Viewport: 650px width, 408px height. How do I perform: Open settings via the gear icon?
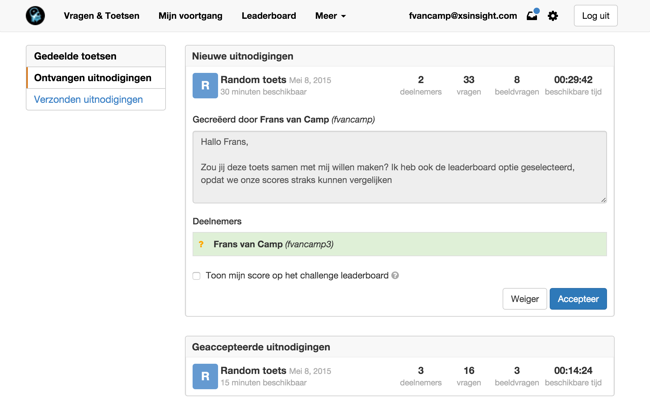tap(553, 16)
